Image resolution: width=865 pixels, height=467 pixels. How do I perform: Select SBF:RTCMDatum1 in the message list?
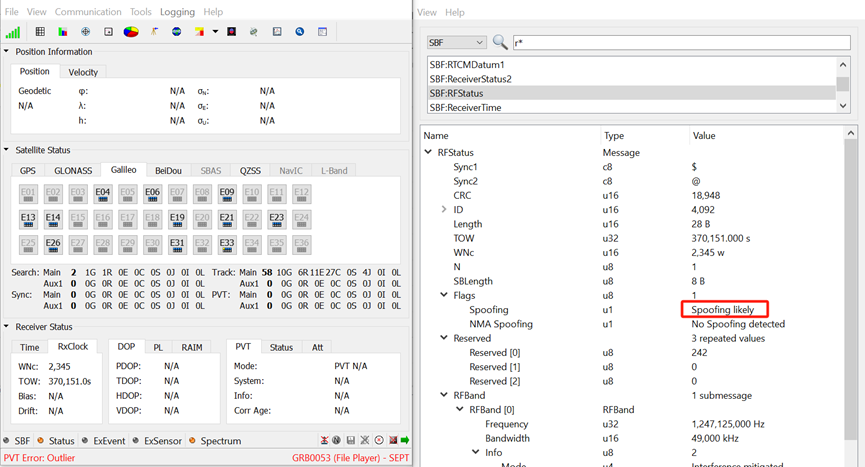632,65
